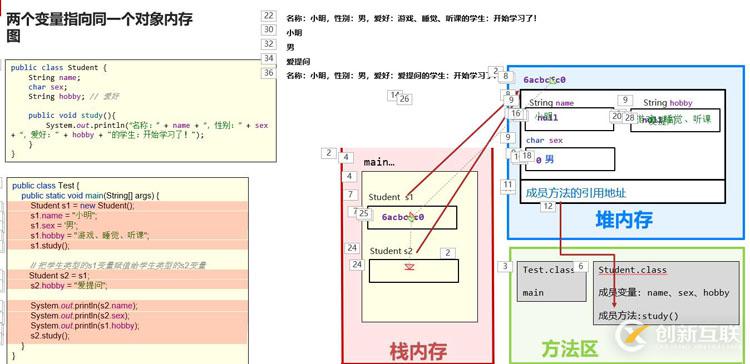Select animation marker 3 beside Test.class

click(x=505, y=266)
